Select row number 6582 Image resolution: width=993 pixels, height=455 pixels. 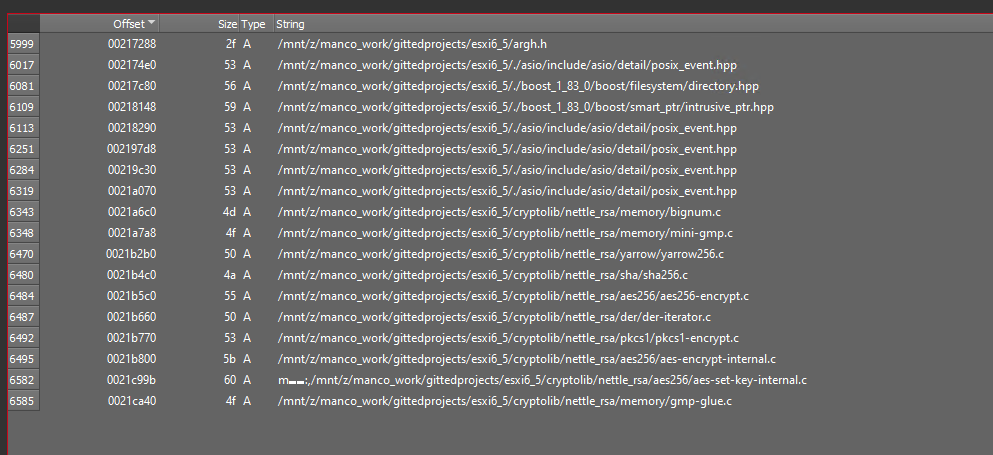coord(23,380)
